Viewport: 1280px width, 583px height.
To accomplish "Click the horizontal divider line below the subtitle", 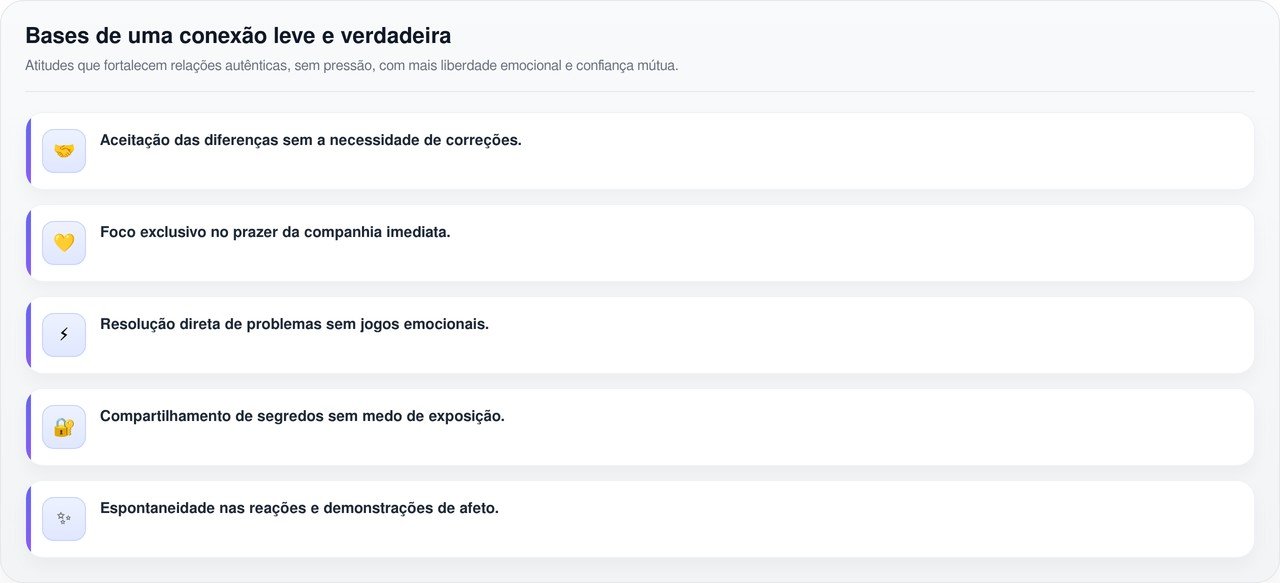I will 640,92.
